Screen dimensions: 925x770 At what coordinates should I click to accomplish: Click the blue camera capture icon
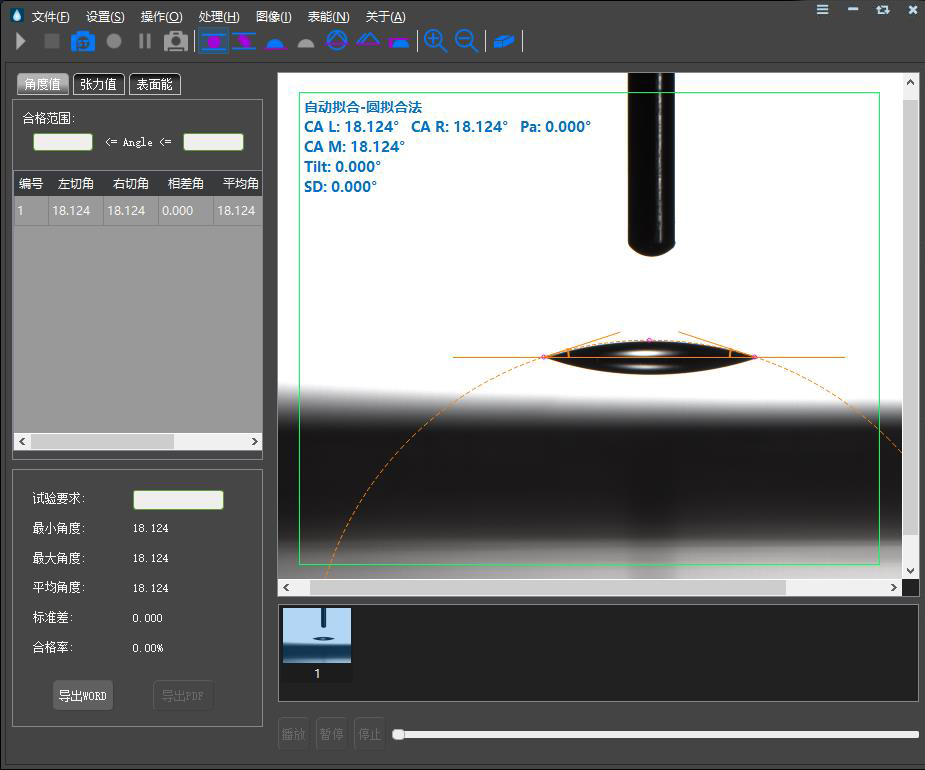(83, 41)
